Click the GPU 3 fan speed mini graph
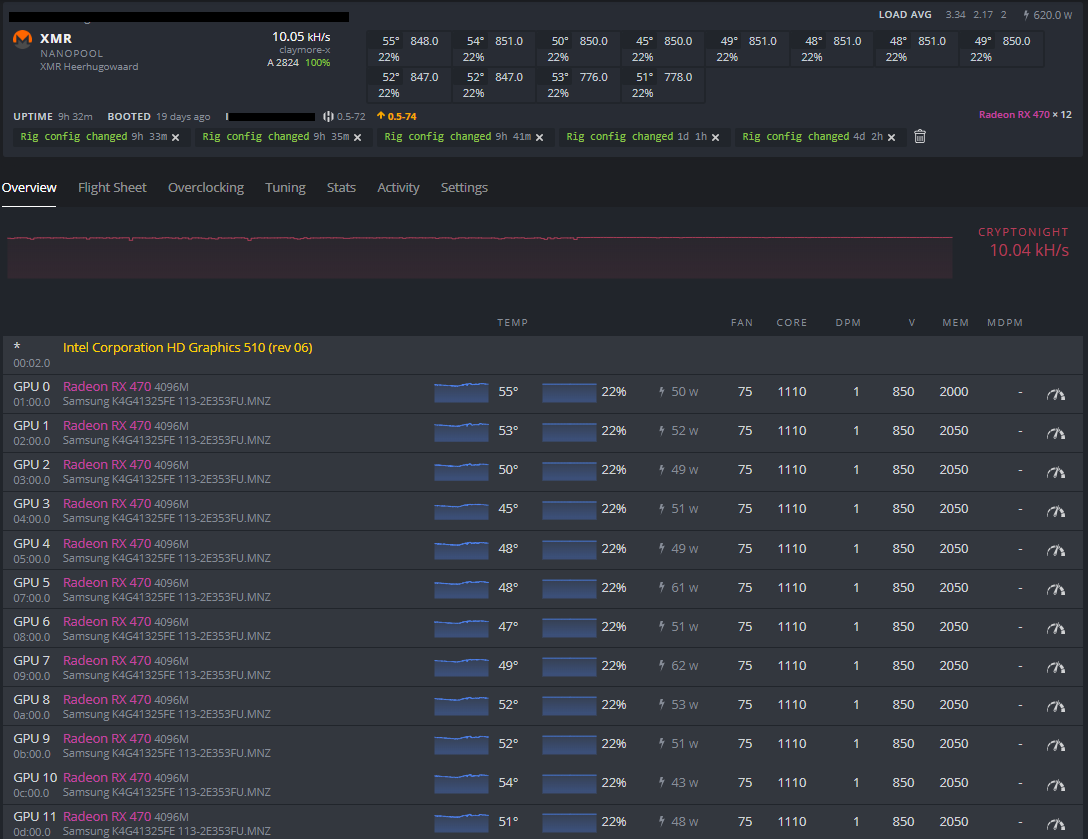 [x=569, y=509]
